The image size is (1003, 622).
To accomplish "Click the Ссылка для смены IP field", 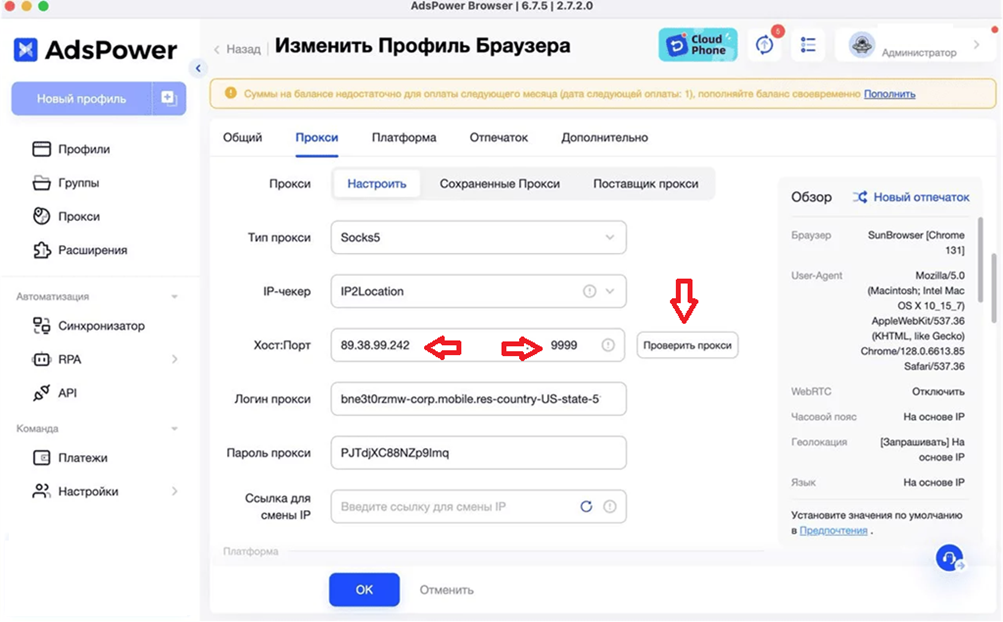I will point(478,506).
